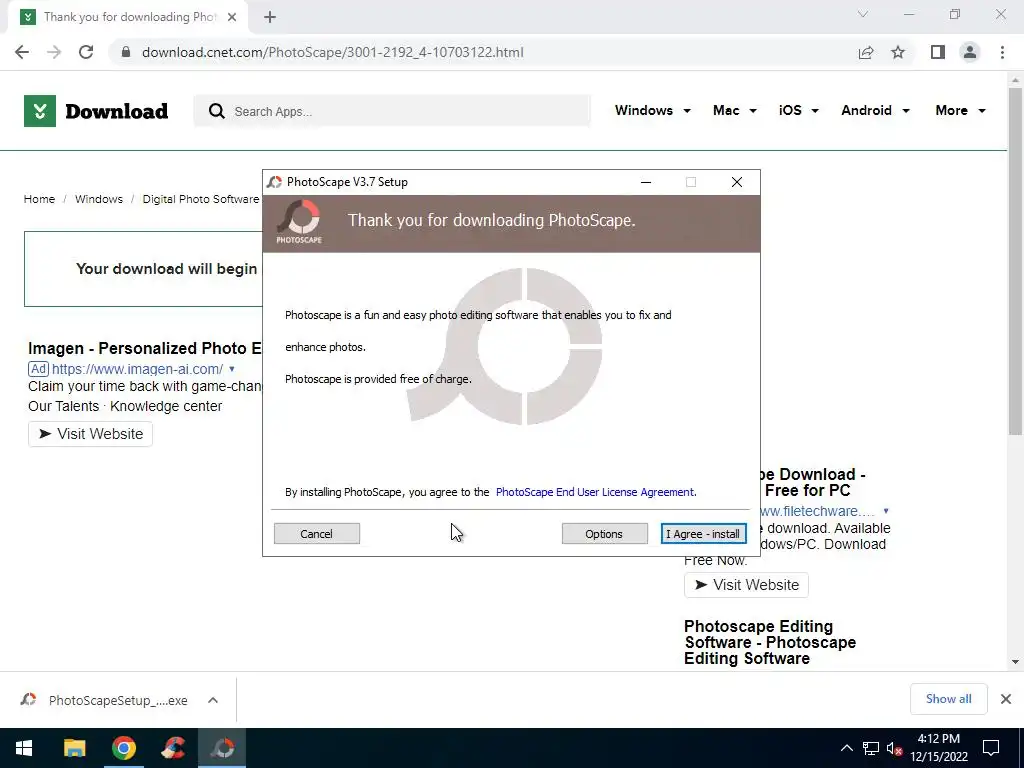Screen dimensions: 1024x768
Task: Expand the iOS menu
Action: [798, 110]
